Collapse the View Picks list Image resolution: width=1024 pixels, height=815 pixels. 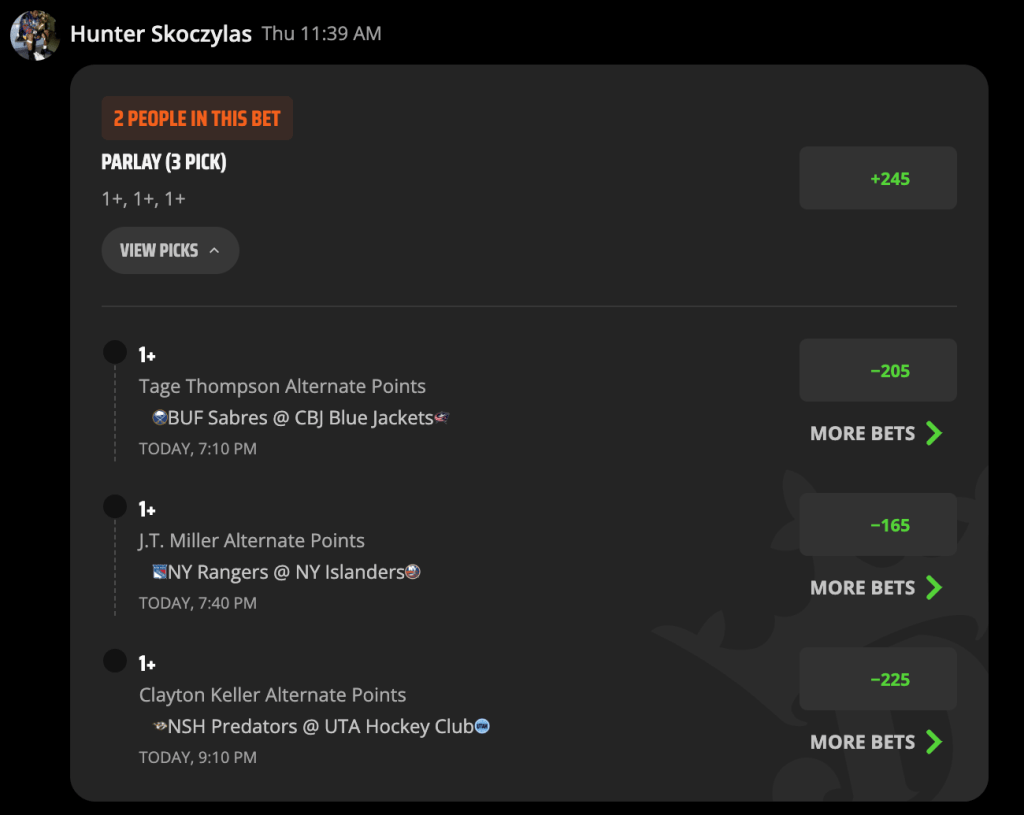point(170,250)
